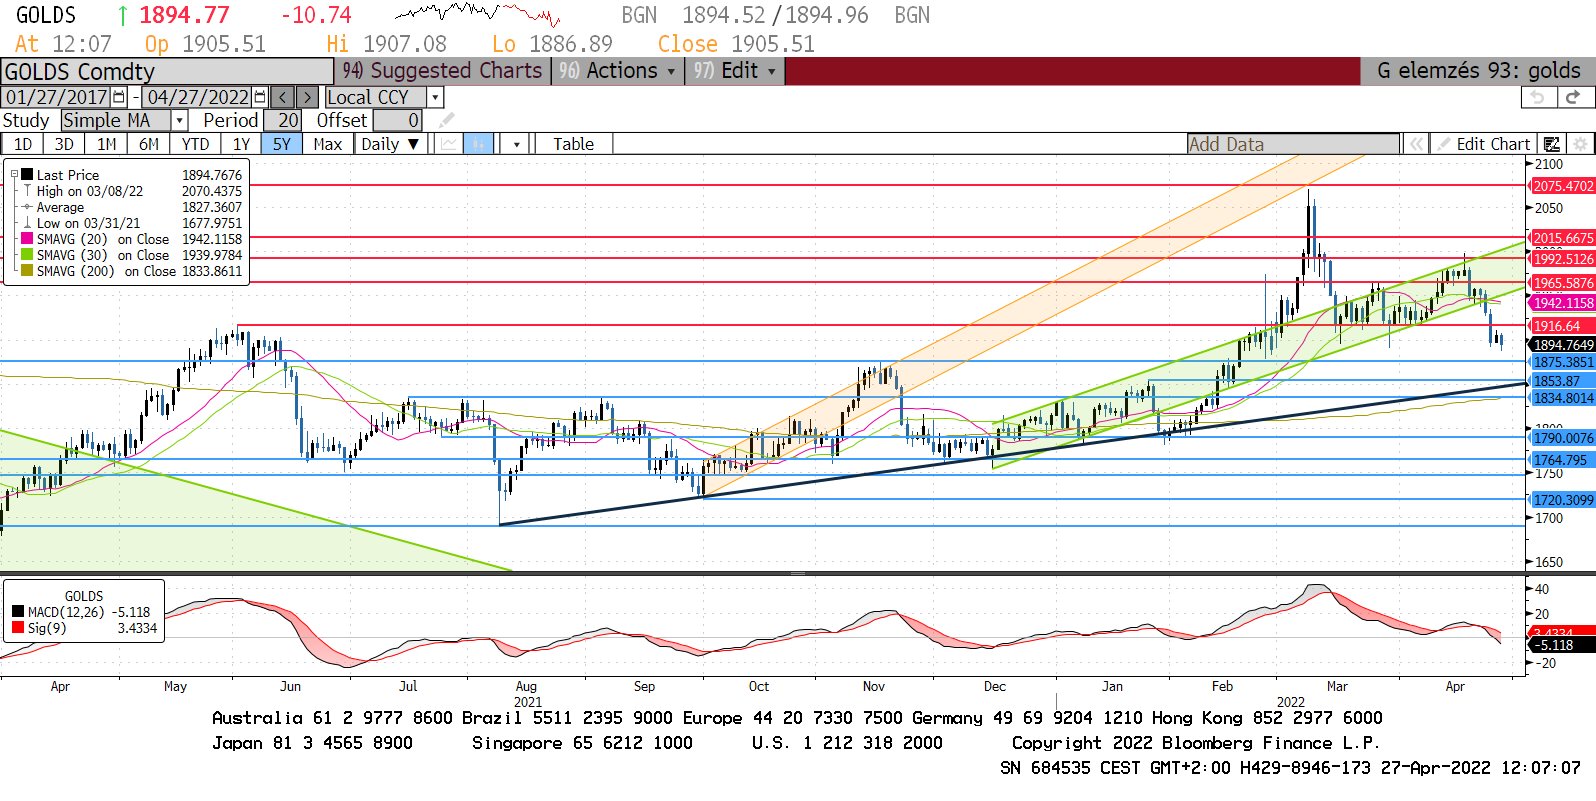Select the 1M range tab

coord(106,144)
